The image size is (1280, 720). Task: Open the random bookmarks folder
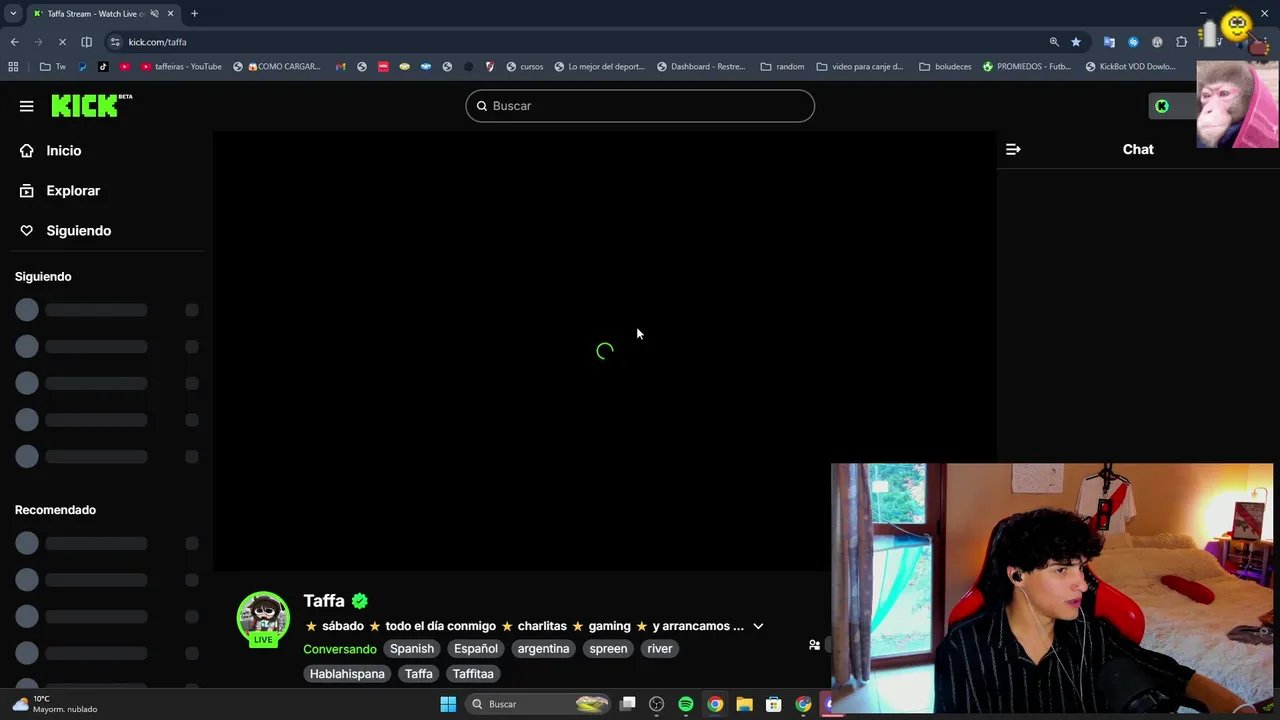coord(782,67)
